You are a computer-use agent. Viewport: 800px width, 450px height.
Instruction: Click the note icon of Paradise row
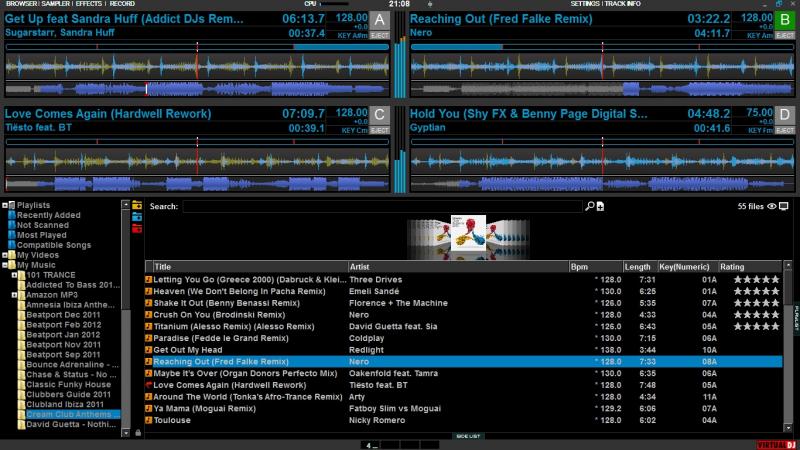(148, 338)
